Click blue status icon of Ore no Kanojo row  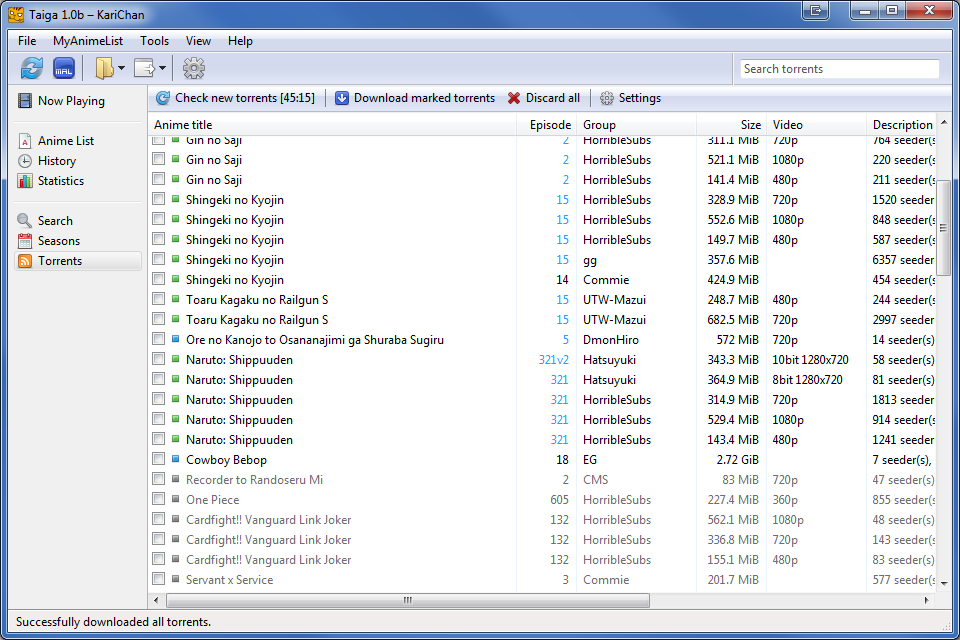pos(176,339)
